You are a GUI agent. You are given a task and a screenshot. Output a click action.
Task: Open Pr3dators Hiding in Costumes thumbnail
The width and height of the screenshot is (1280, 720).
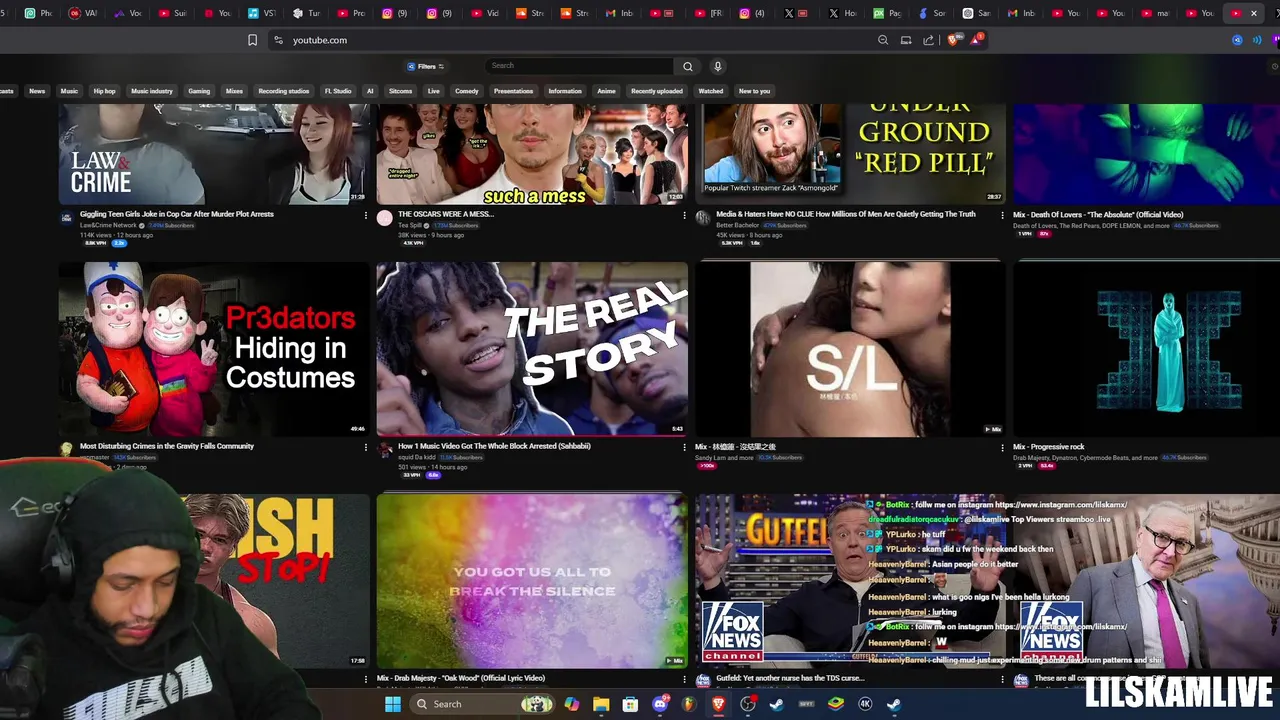click(213, 349)
